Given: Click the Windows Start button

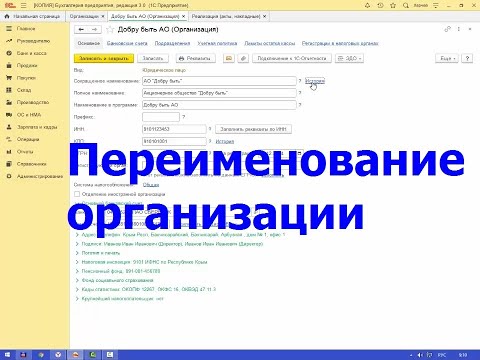Looking at the screenshot, I should [x=7, y=355].
